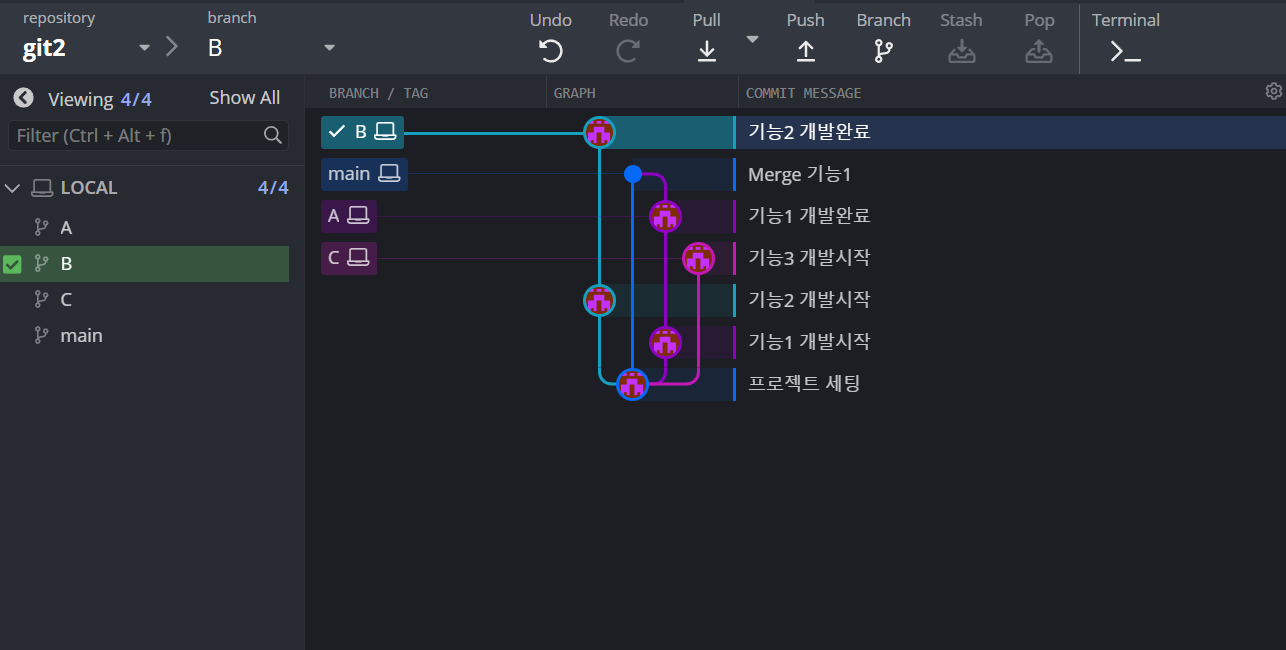Viewport: 1286px width, 650px height.
Task: Click the breadcrumb chevron after git2
Action: click(x=172, y=46)
